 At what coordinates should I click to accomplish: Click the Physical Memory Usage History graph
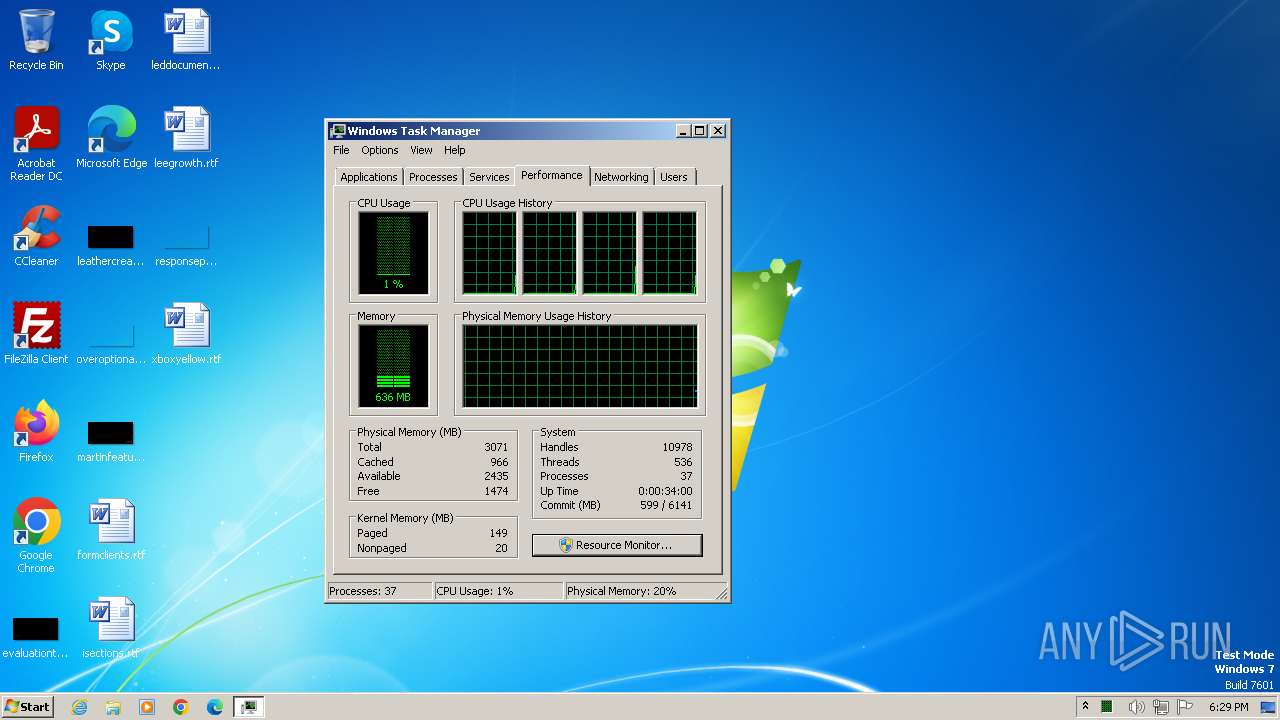[x=580, y=366]
